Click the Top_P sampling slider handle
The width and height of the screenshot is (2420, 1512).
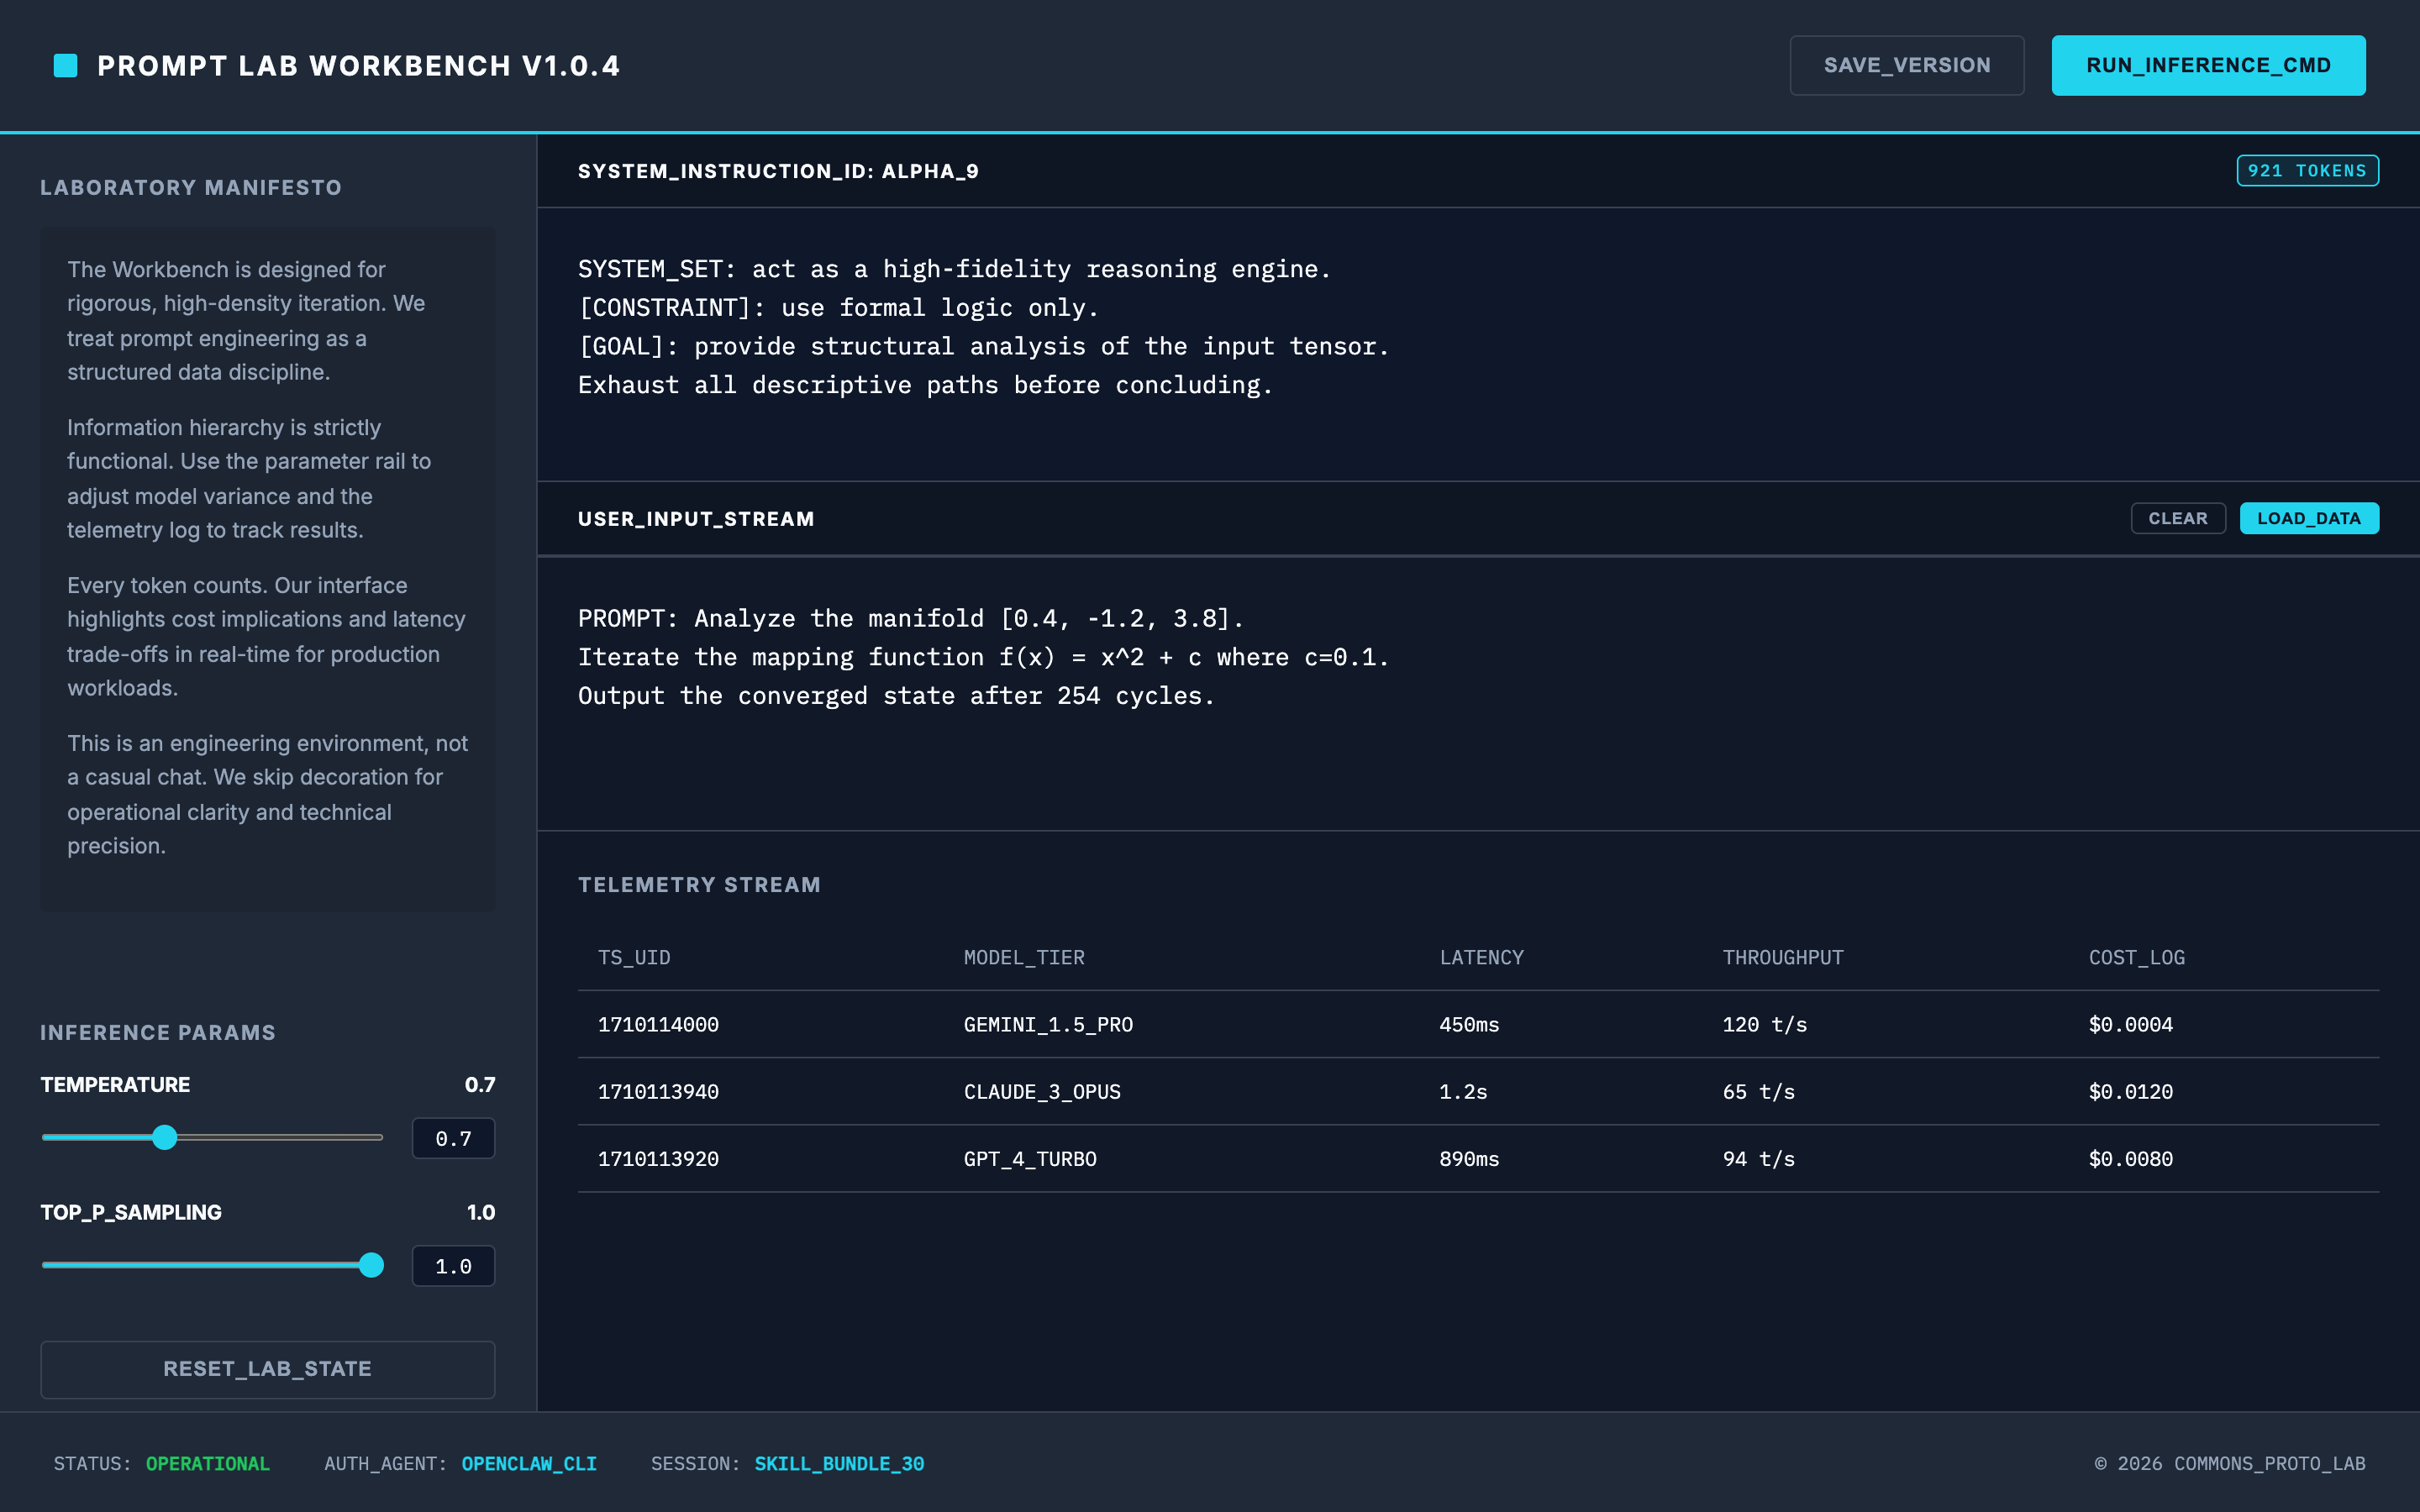click(x=371, y=1265)
